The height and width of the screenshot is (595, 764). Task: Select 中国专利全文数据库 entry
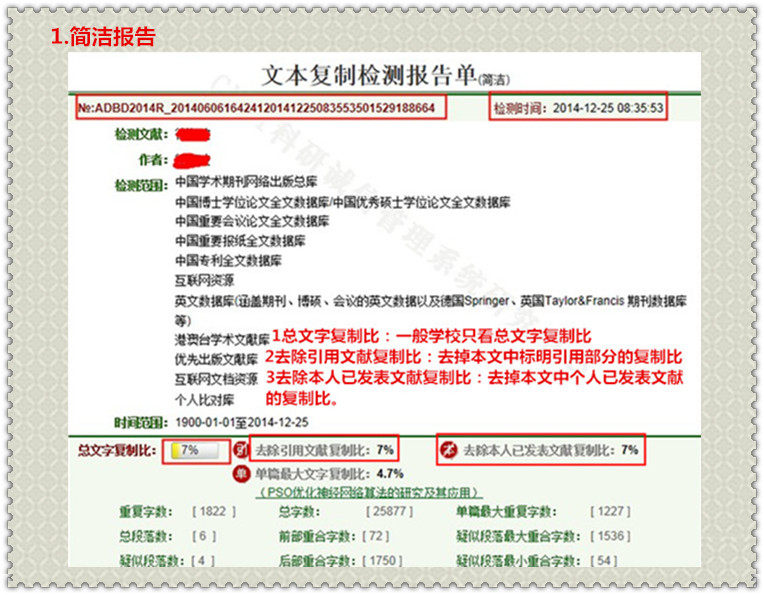(228, 260)
